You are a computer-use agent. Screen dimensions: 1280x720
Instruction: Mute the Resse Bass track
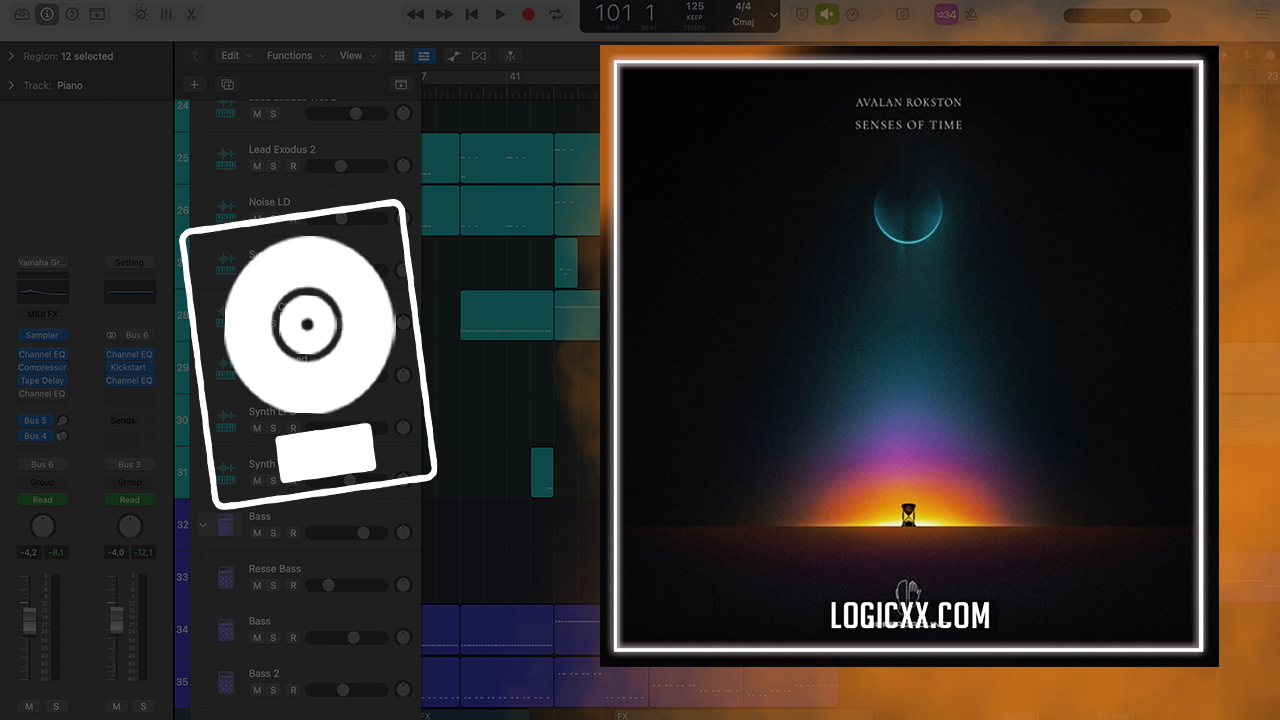pyautogui.click(x=257, y=585)
